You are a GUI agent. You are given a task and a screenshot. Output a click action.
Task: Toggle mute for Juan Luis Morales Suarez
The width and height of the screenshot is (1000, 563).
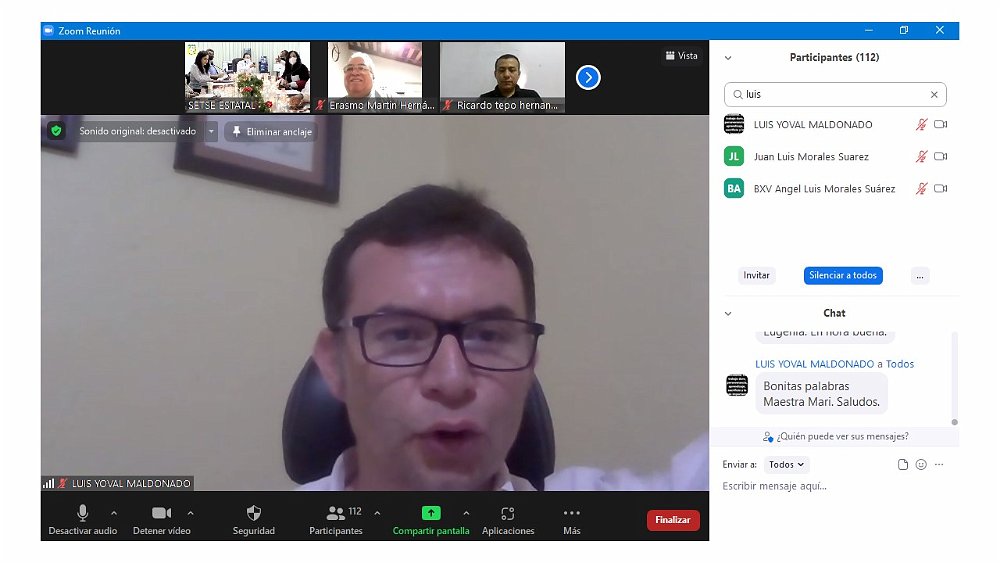921,157
